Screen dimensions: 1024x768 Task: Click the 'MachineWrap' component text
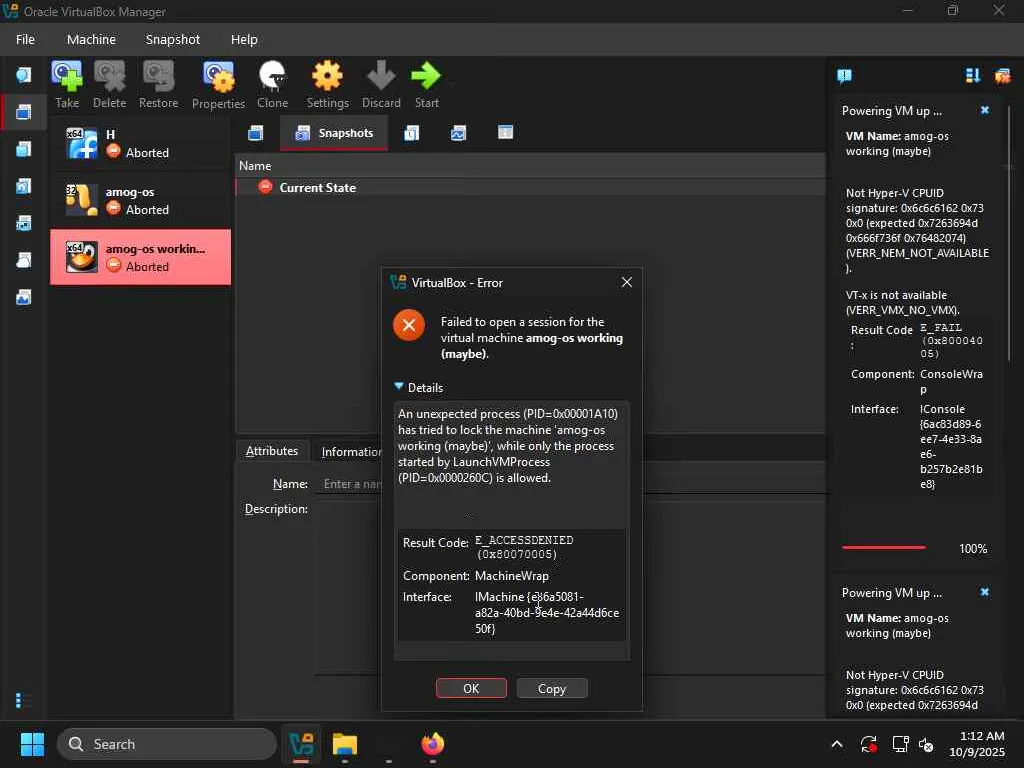[x=511, y=575]
